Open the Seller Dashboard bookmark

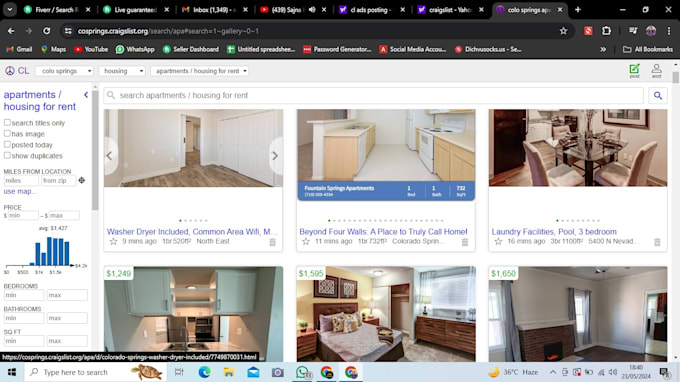click(x=190, y=49)
